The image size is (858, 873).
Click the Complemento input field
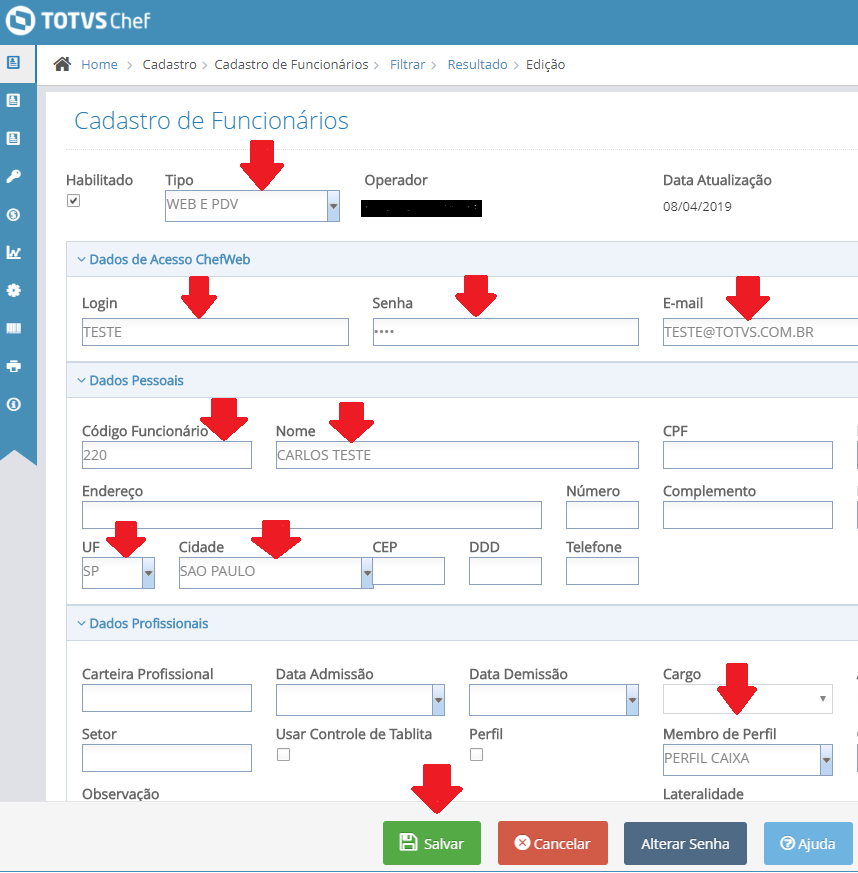click(x=748, y=515)
